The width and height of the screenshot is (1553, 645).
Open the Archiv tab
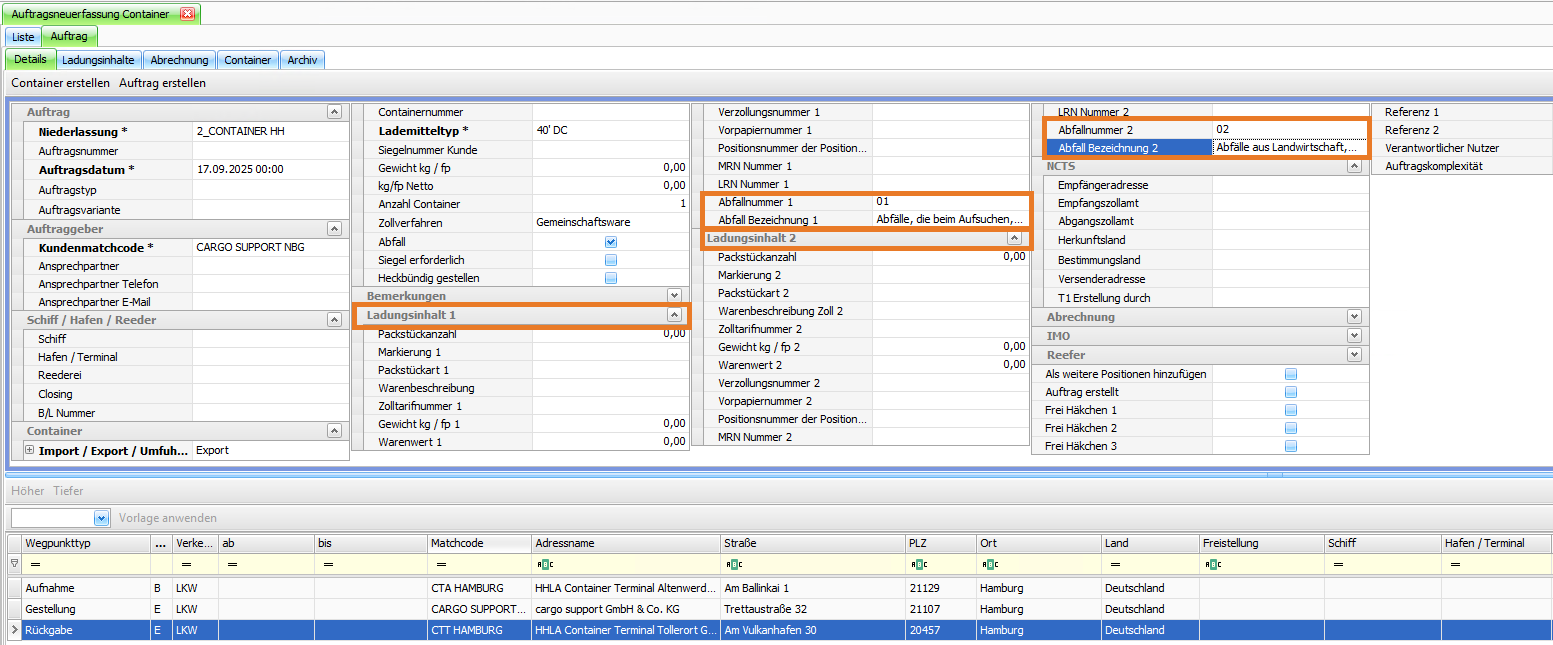pos(302,60)
